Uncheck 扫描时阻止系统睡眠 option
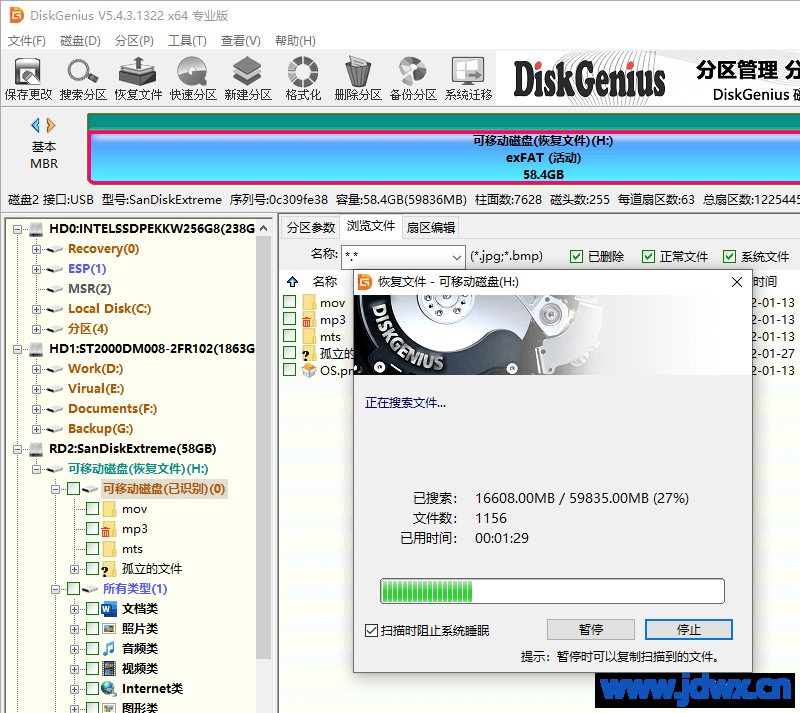Viewport: 800px width, 713px height. pos(371,631)
